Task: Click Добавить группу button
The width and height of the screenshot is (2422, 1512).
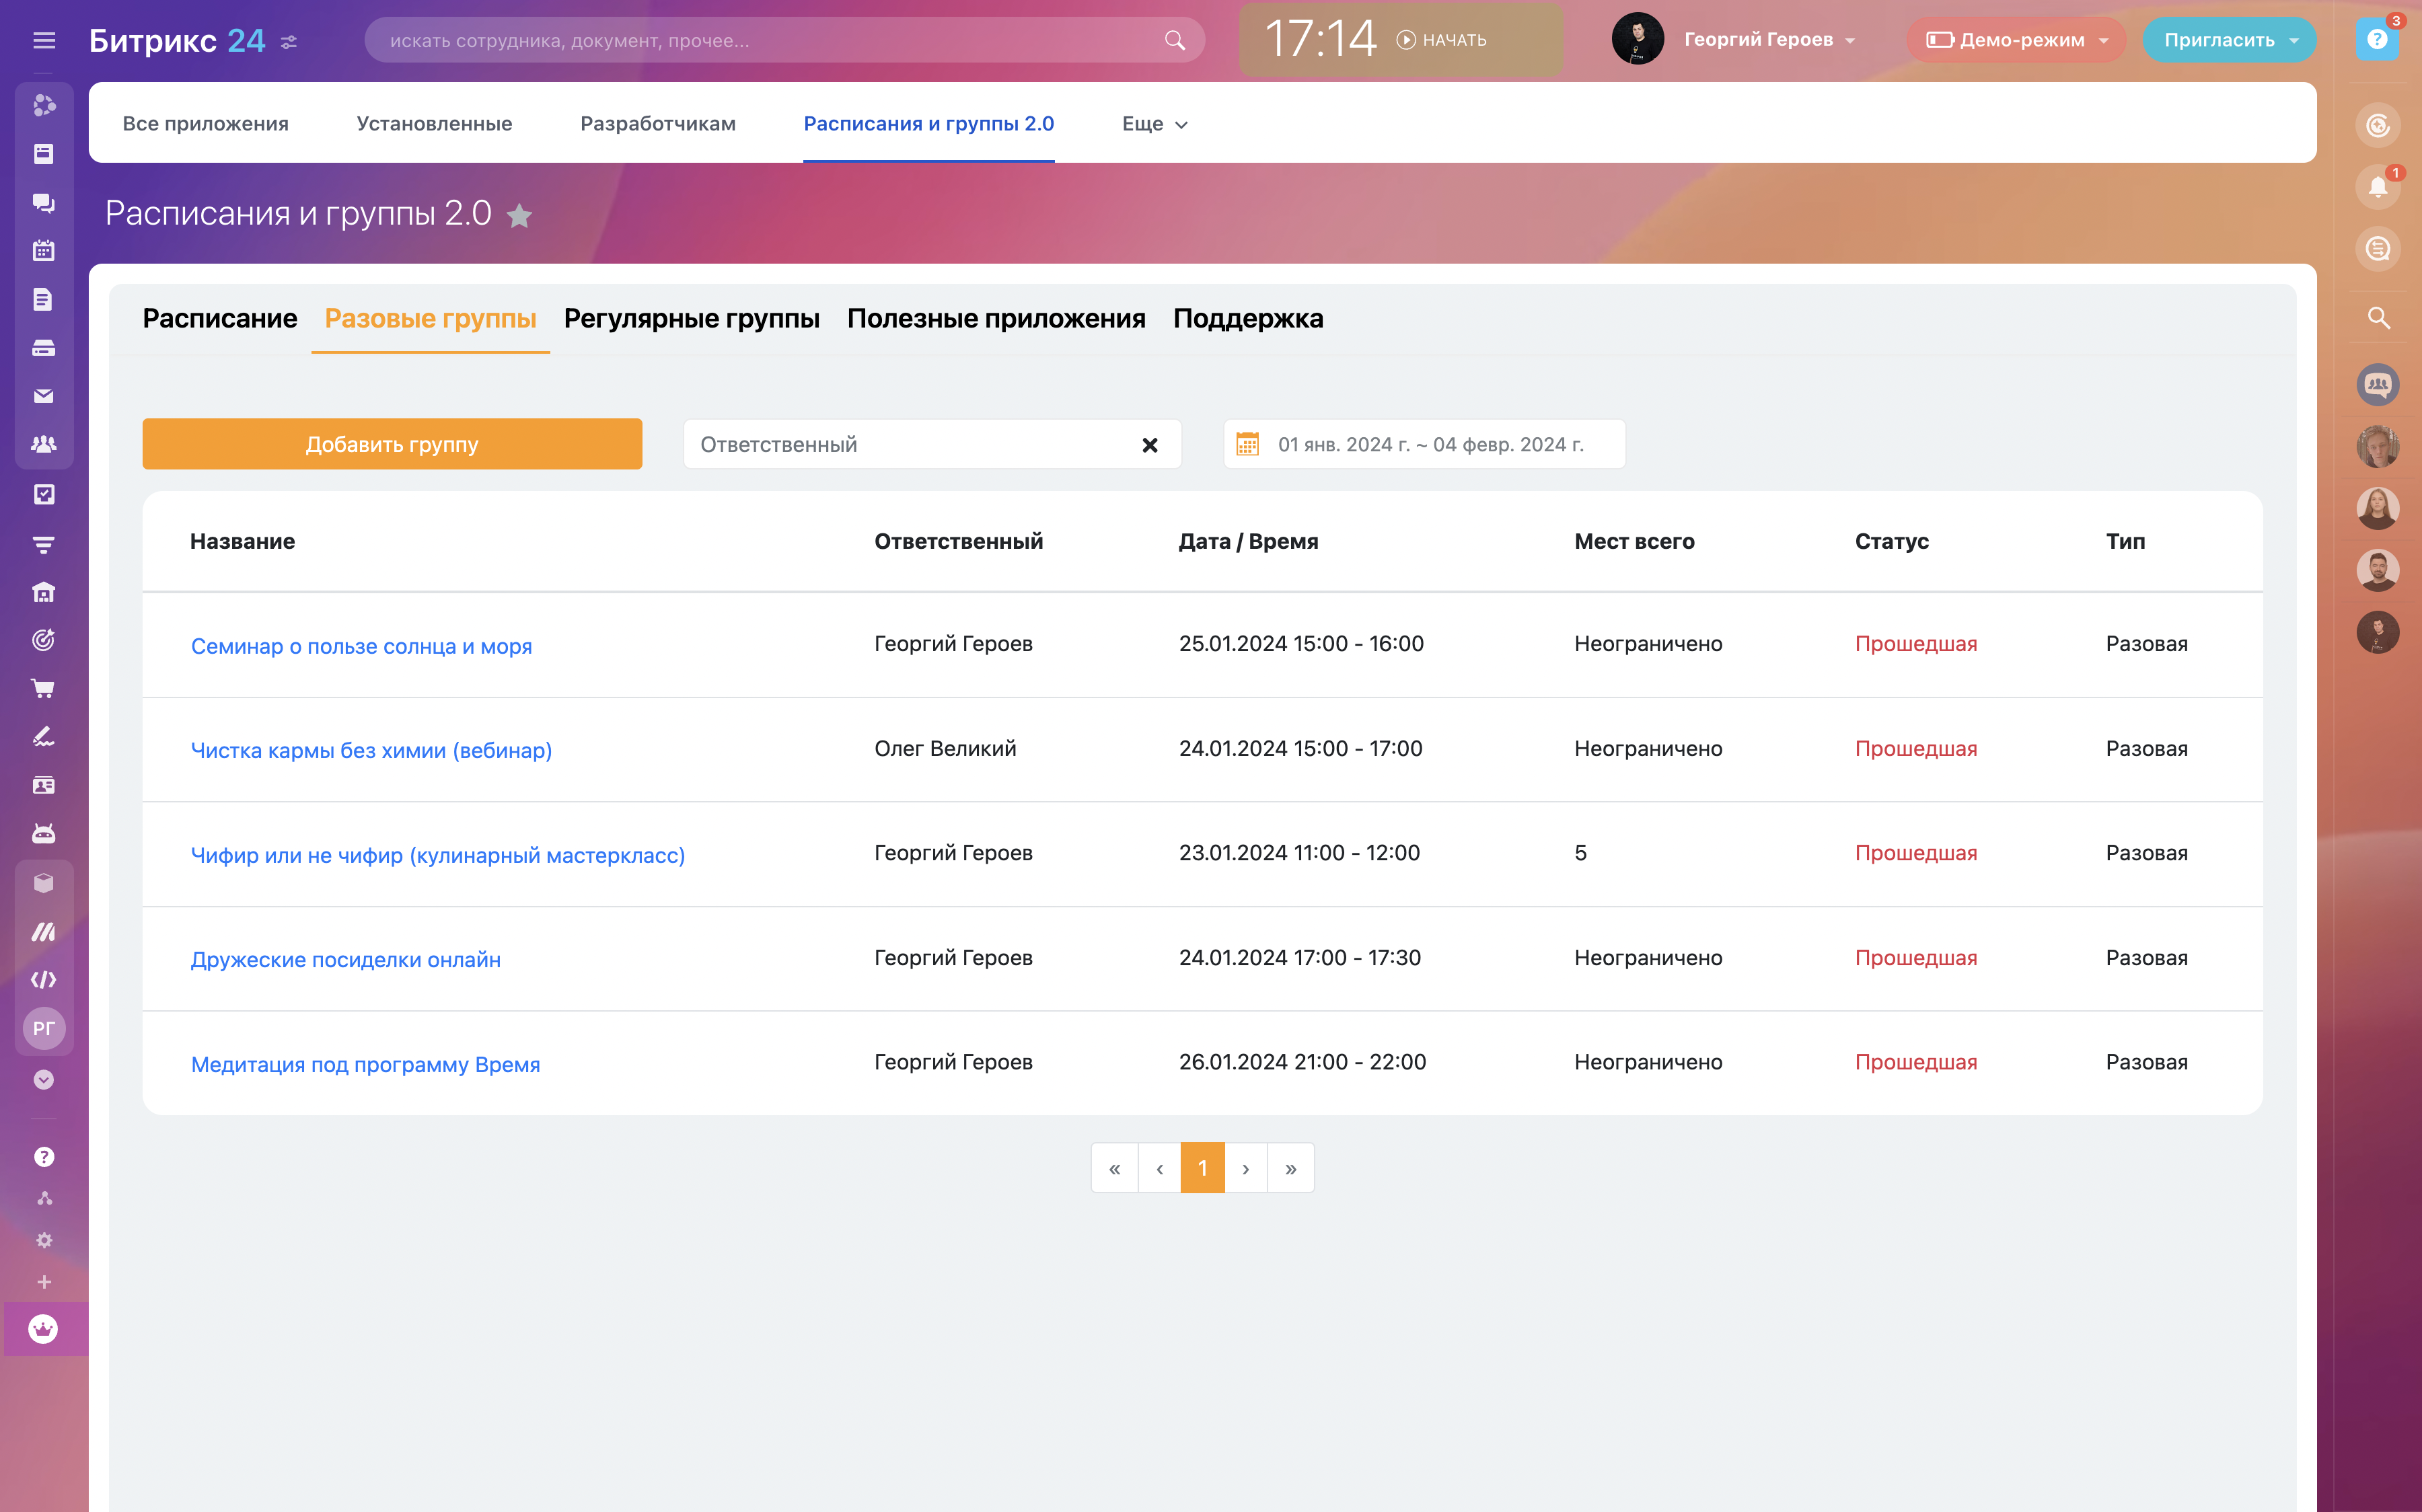Action: 392,444
